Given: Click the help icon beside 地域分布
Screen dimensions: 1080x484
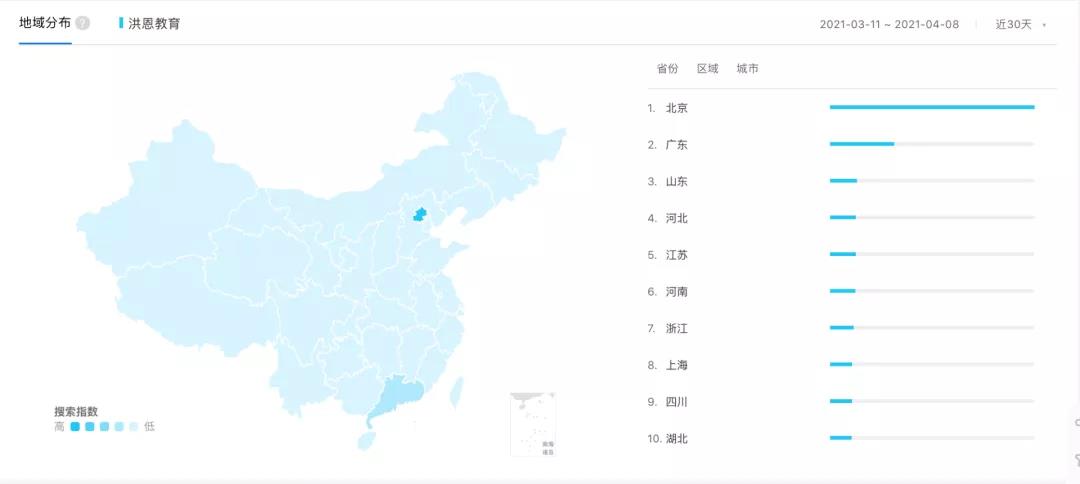Looking at the screenshot, I should tap(82, 23).
